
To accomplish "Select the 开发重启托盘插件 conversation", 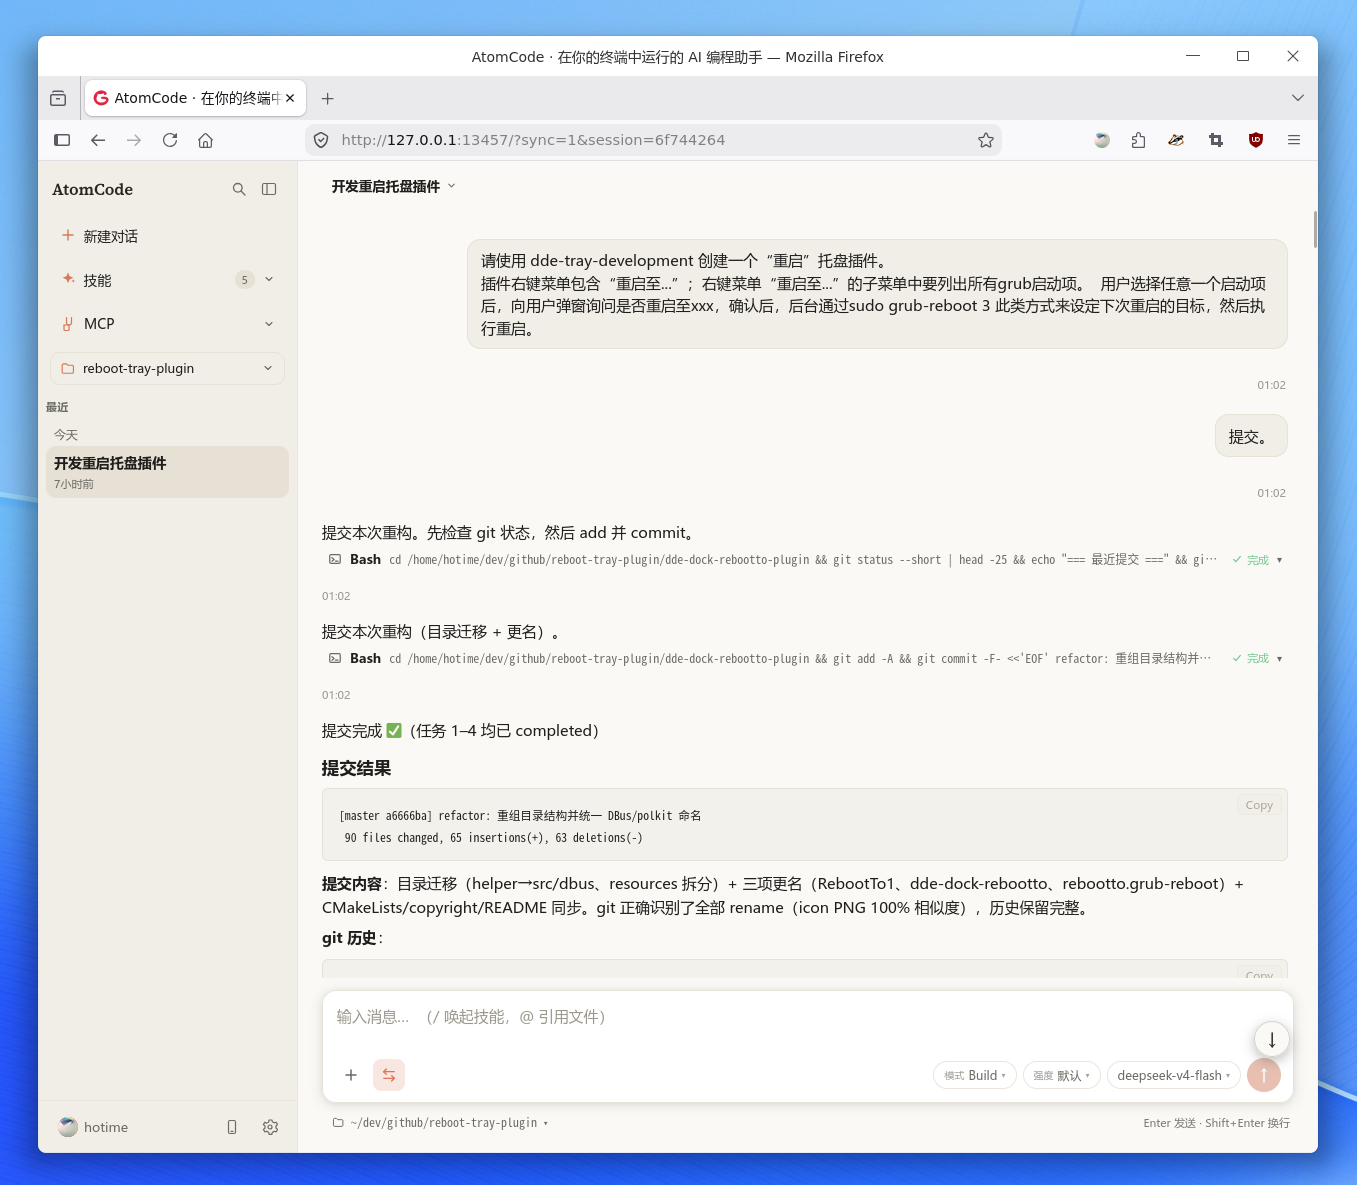I will (x=167, y=472).
